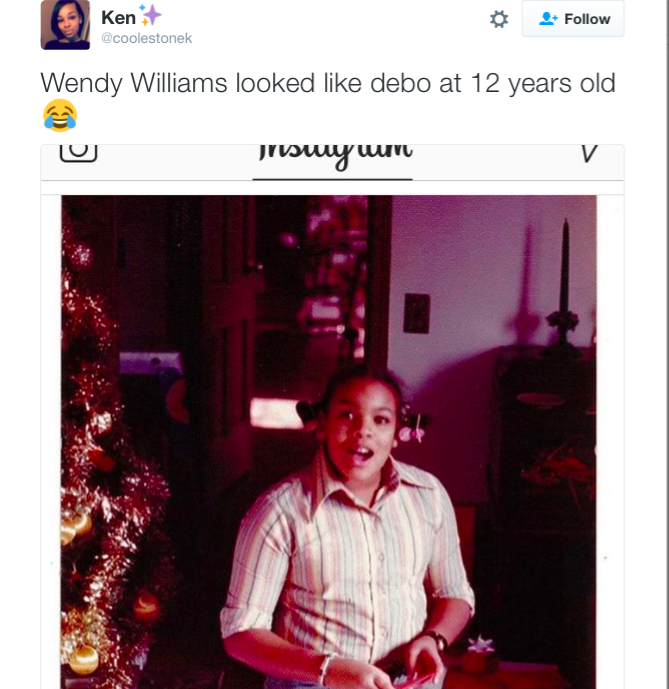The width and height of the screenshot is (669, 689).
Task: Click the wristwatch on the child's arm
Action: [437, 640]
